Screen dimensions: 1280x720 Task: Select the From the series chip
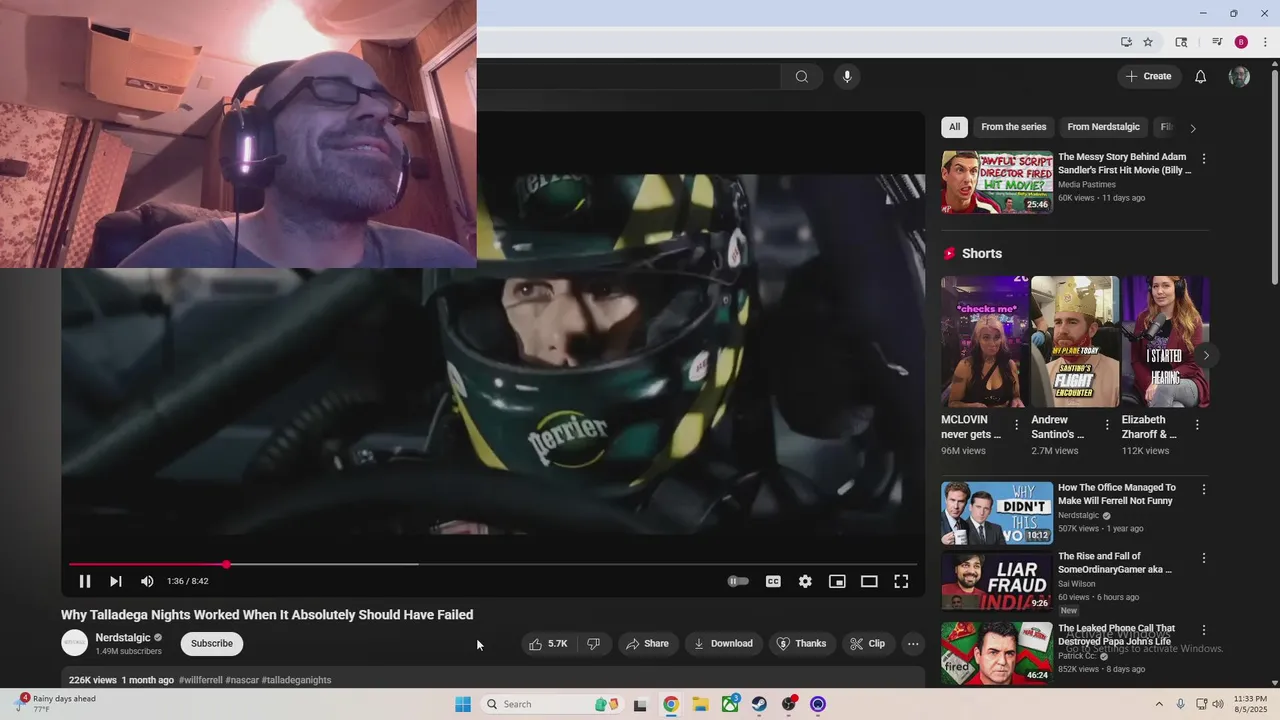pos(1014,127)
